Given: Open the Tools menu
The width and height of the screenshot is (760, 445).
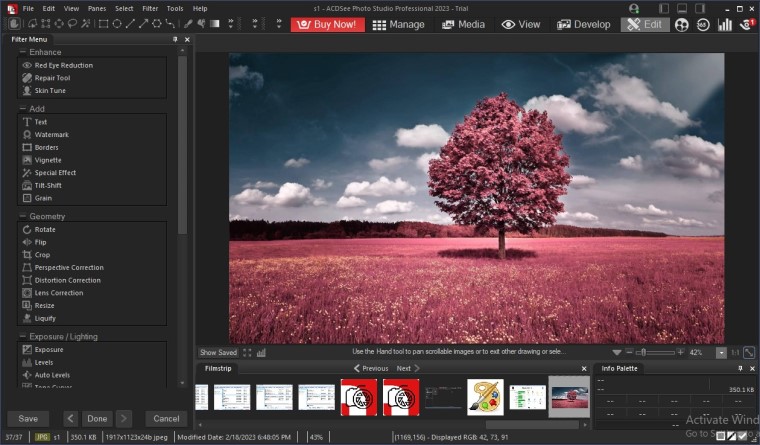Looking at the screenshot, I should [174, 8].
